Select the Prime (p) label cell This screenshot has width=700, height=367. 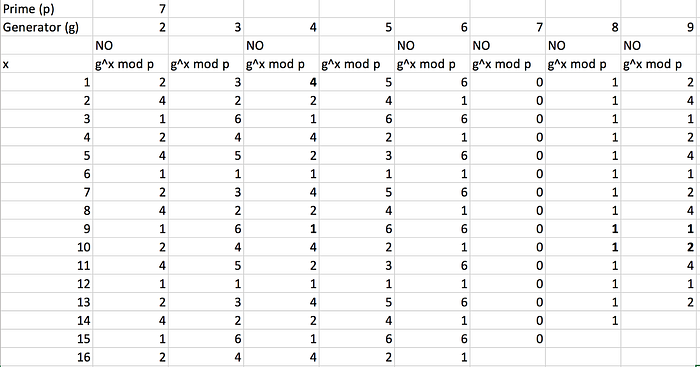click(46, 9)
